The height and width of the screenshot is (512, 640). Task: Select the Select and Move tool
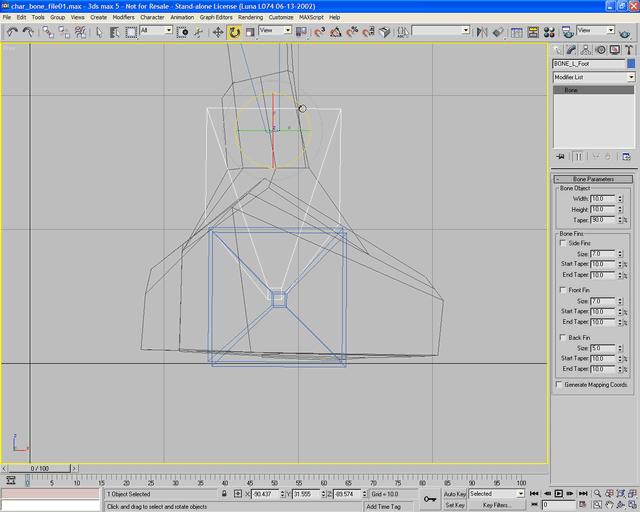click(218, 31)
